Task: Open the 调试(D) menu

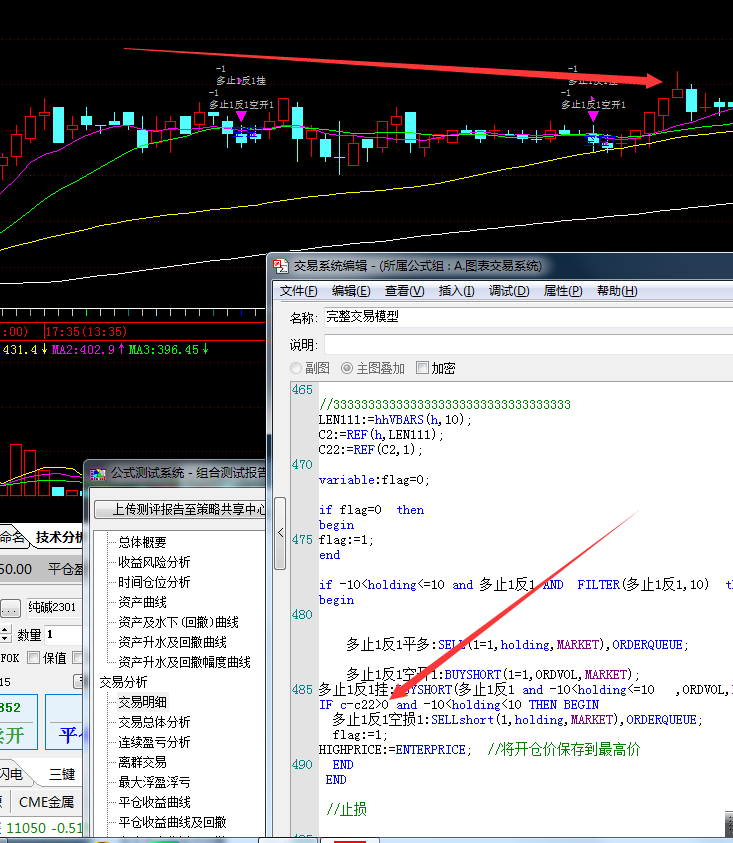Action: pos(509,291)
